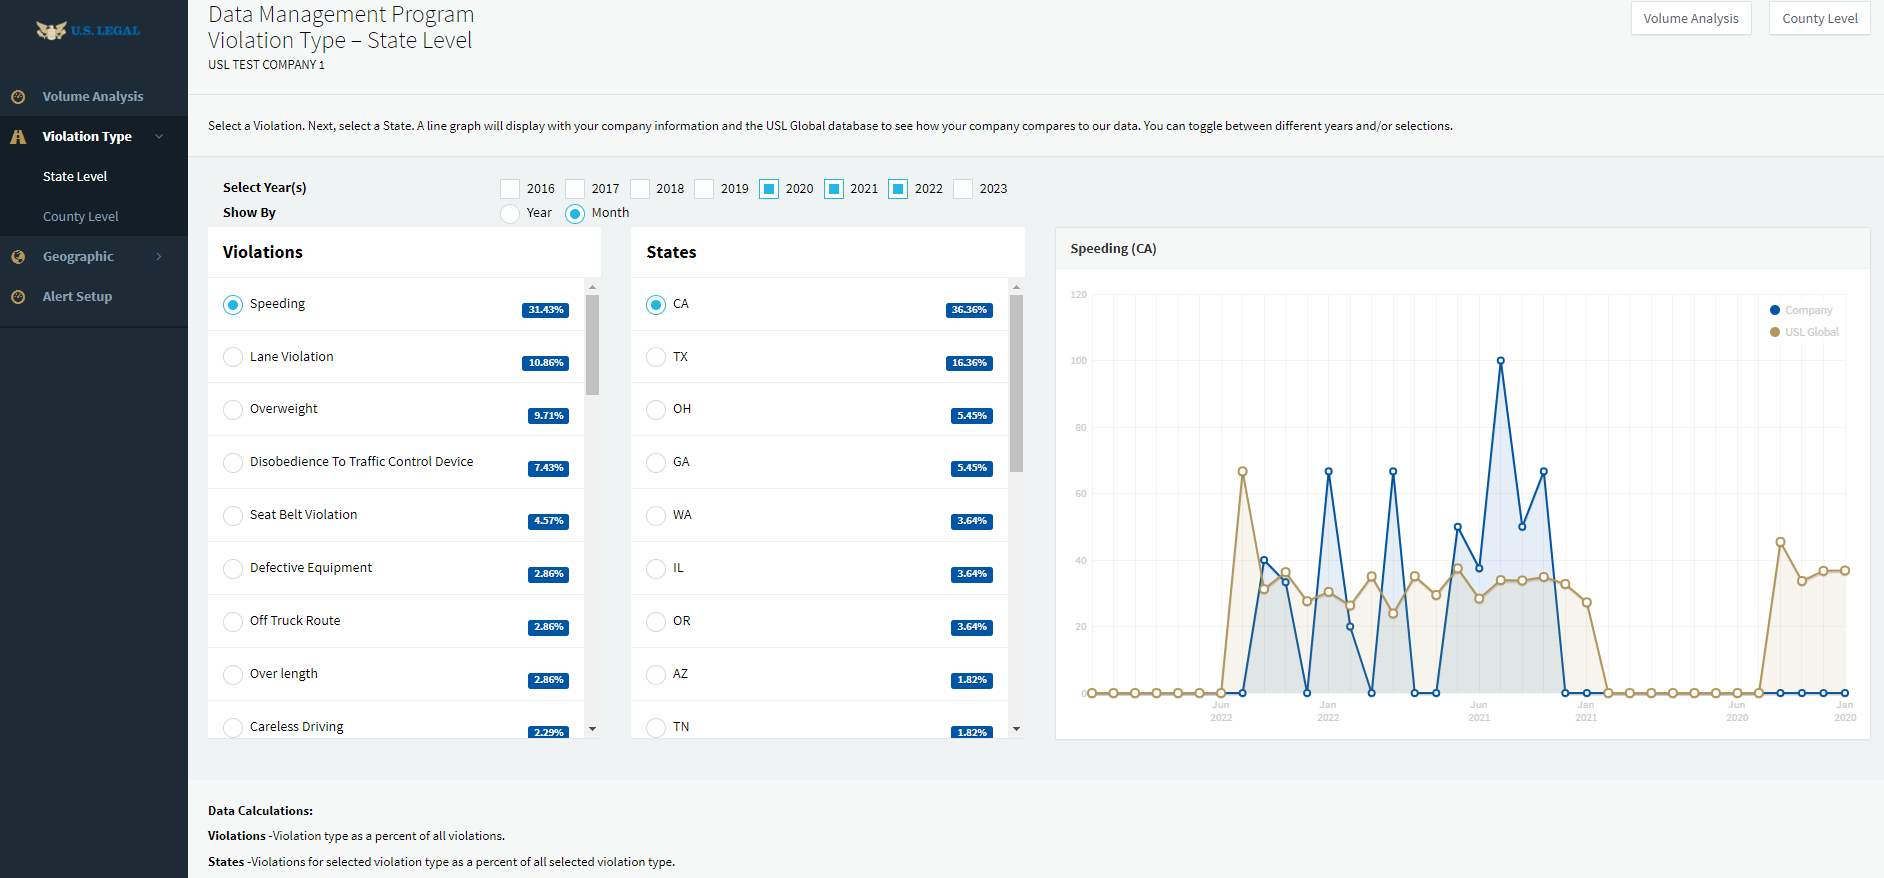This screenshot has width=1884, height=878.
Task: Select the OR state radio
Action: coord(656,622)
